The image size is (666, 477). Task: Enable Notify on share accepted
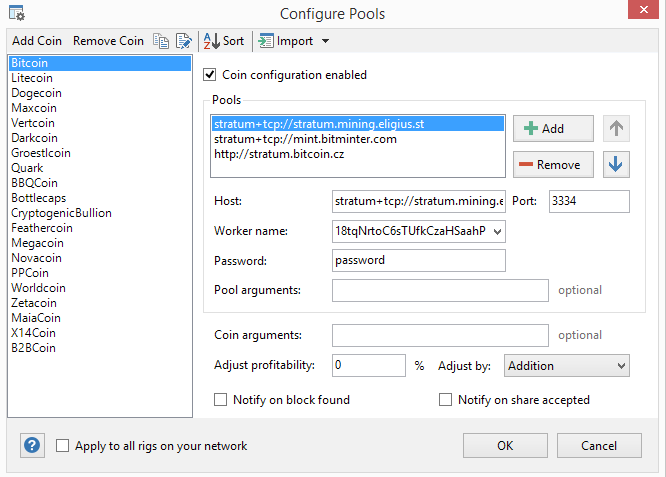[446, 400]
